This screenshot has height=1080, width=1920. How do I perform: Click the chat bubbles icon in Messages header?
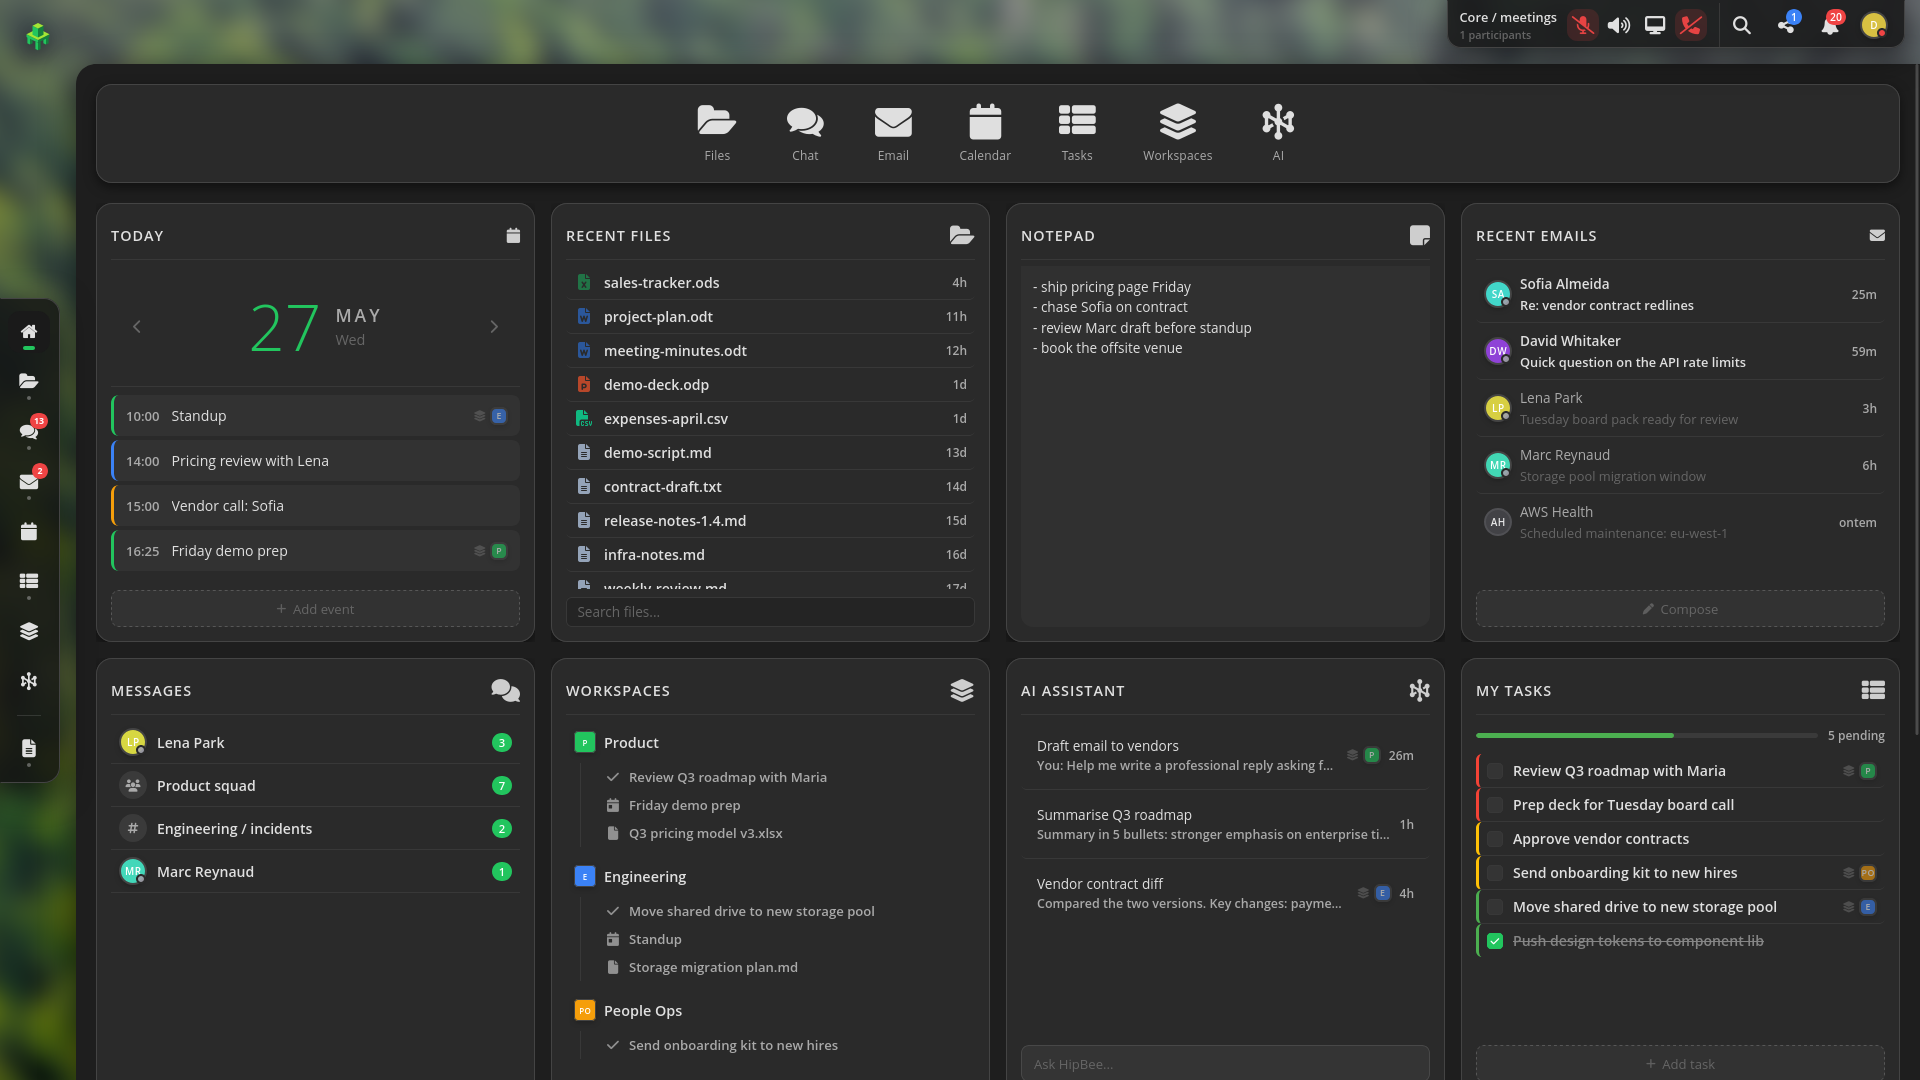point(505,690)
